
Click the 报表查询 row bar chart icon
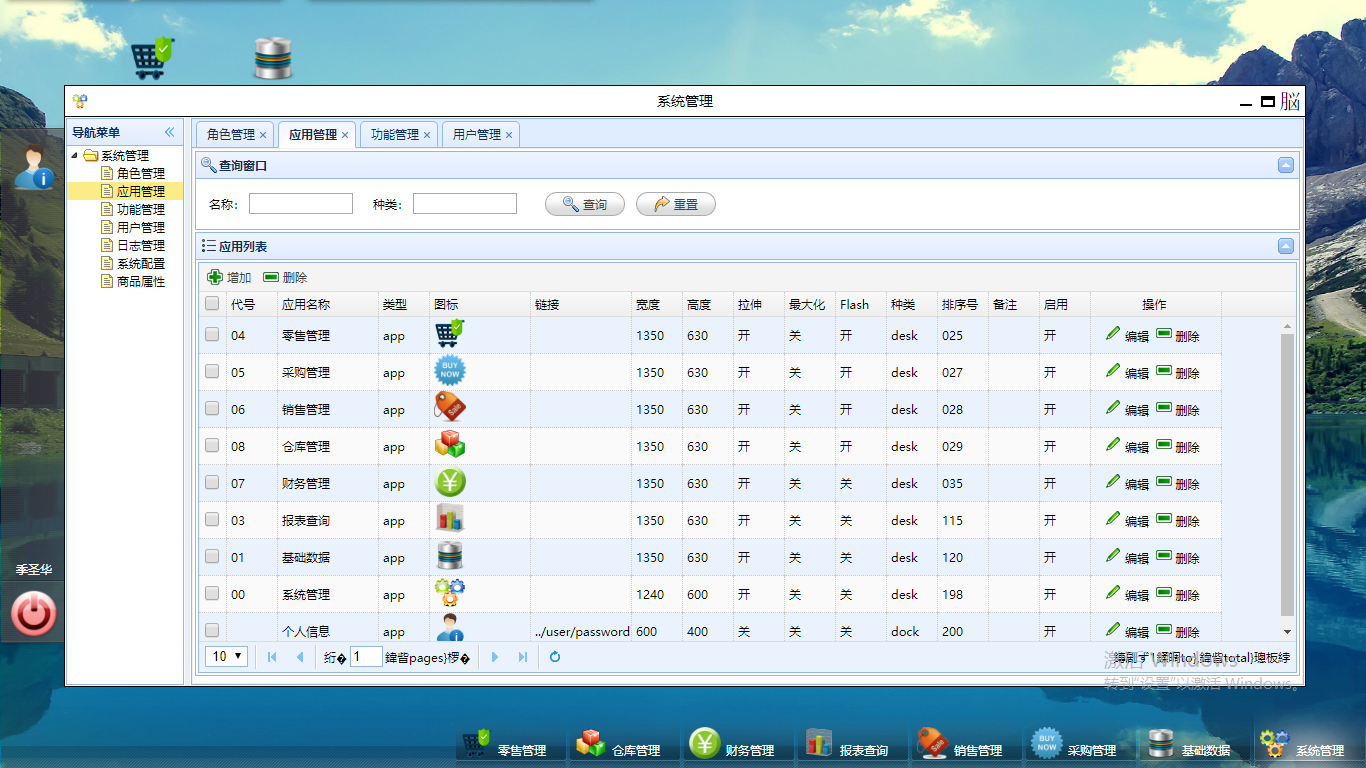tap(450, 519)
